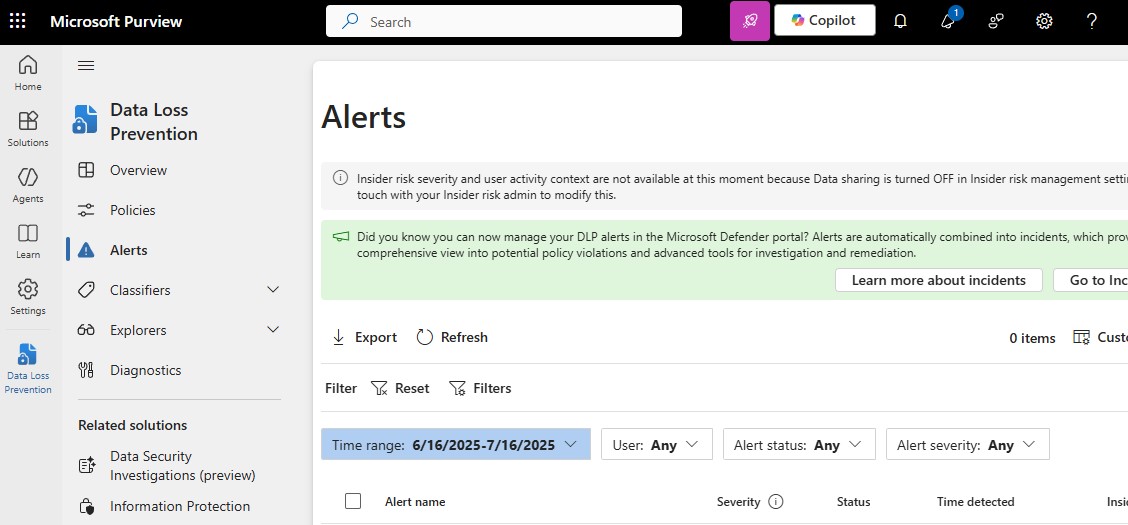Open the User filter dropdown
Viewport: 1128px width, 525px height.
point(656,444)
